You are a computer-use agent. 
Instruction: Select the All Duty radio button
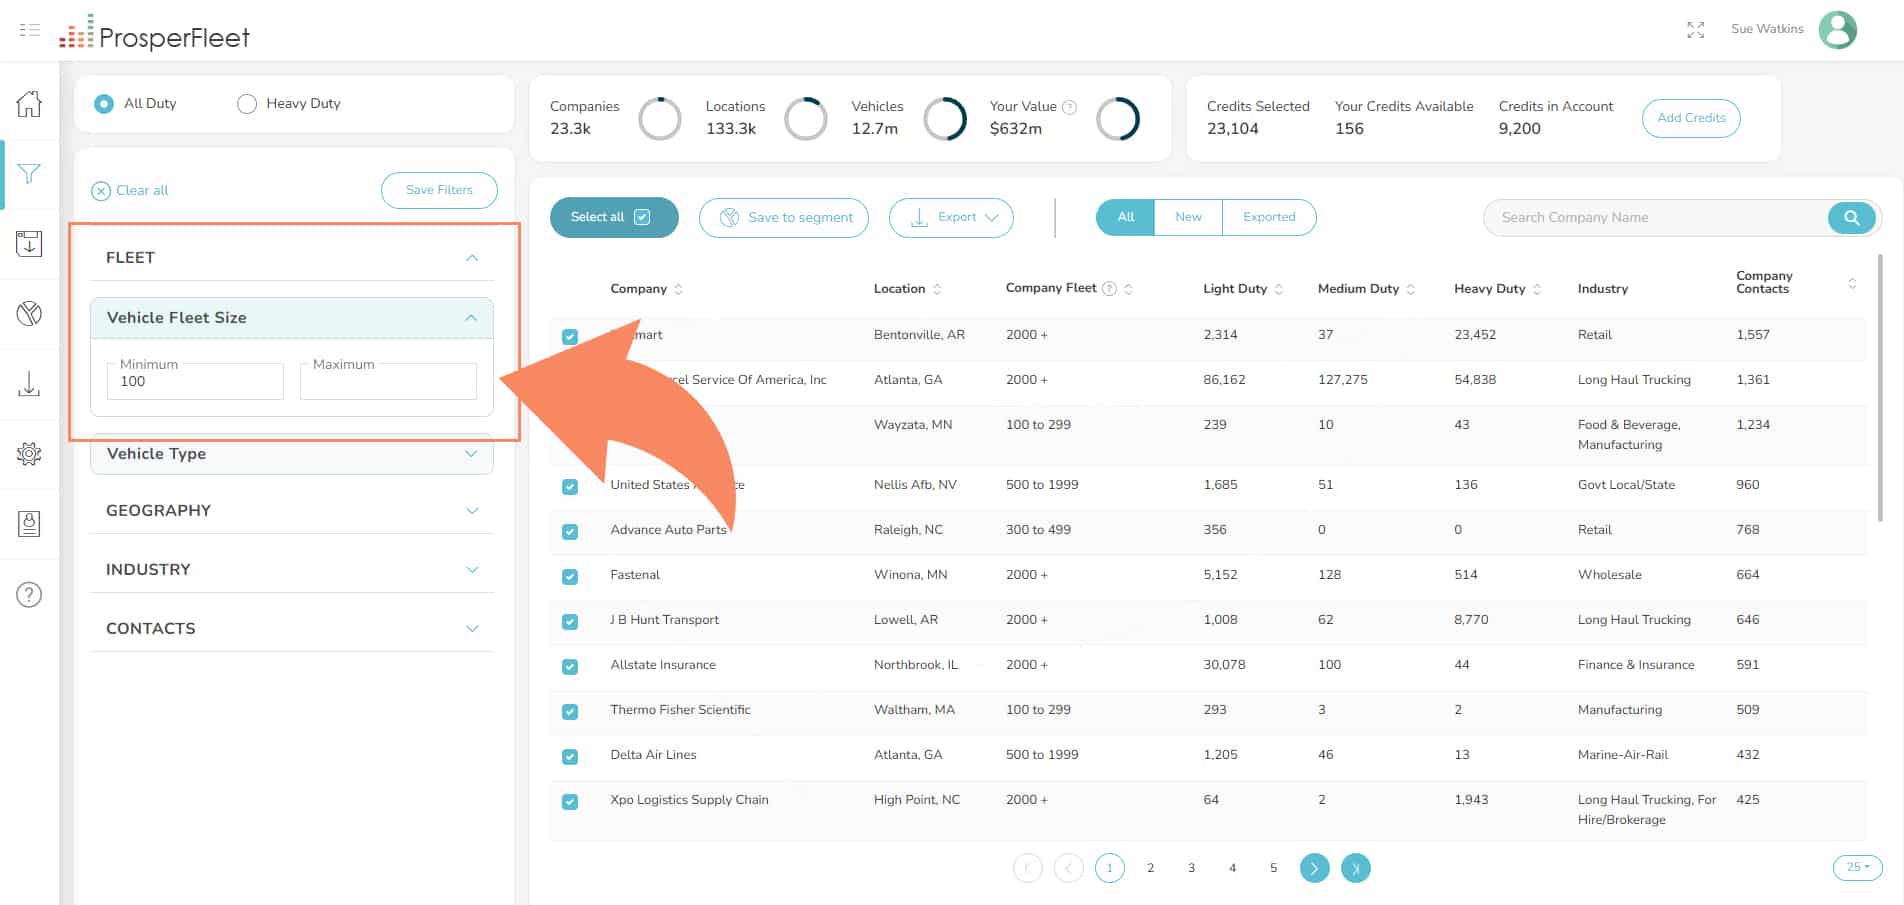pyautogui.click(x=104, y=104)
